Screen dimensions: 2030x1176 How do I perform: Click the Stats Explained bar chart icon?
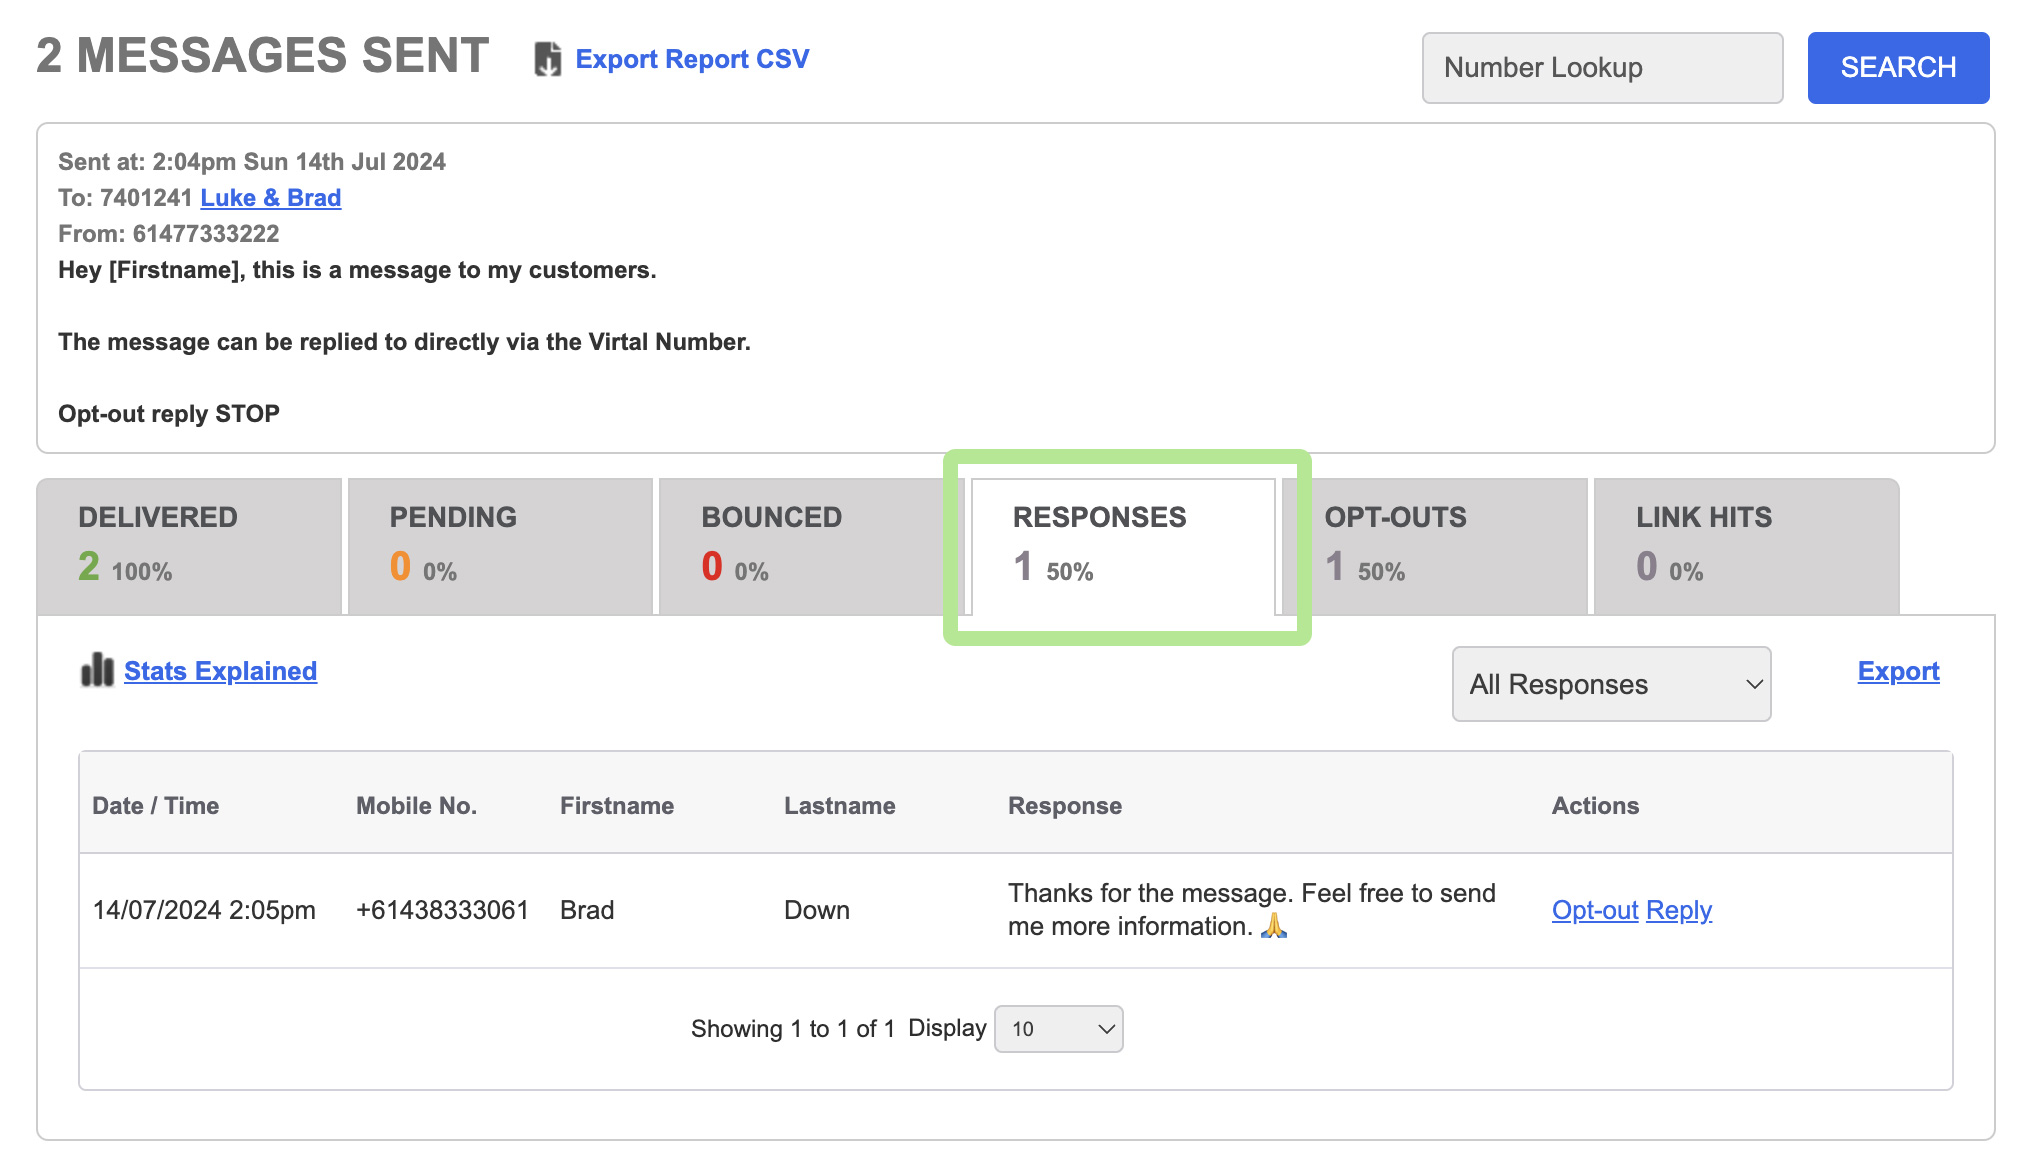point(97,670)
